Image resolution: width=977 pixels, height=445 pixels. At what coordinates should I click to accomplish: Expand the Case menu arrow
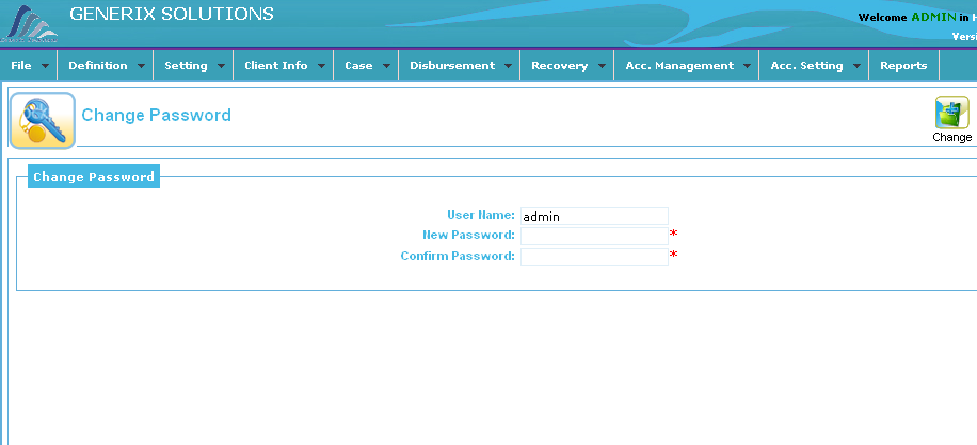(x=386, y=67)
